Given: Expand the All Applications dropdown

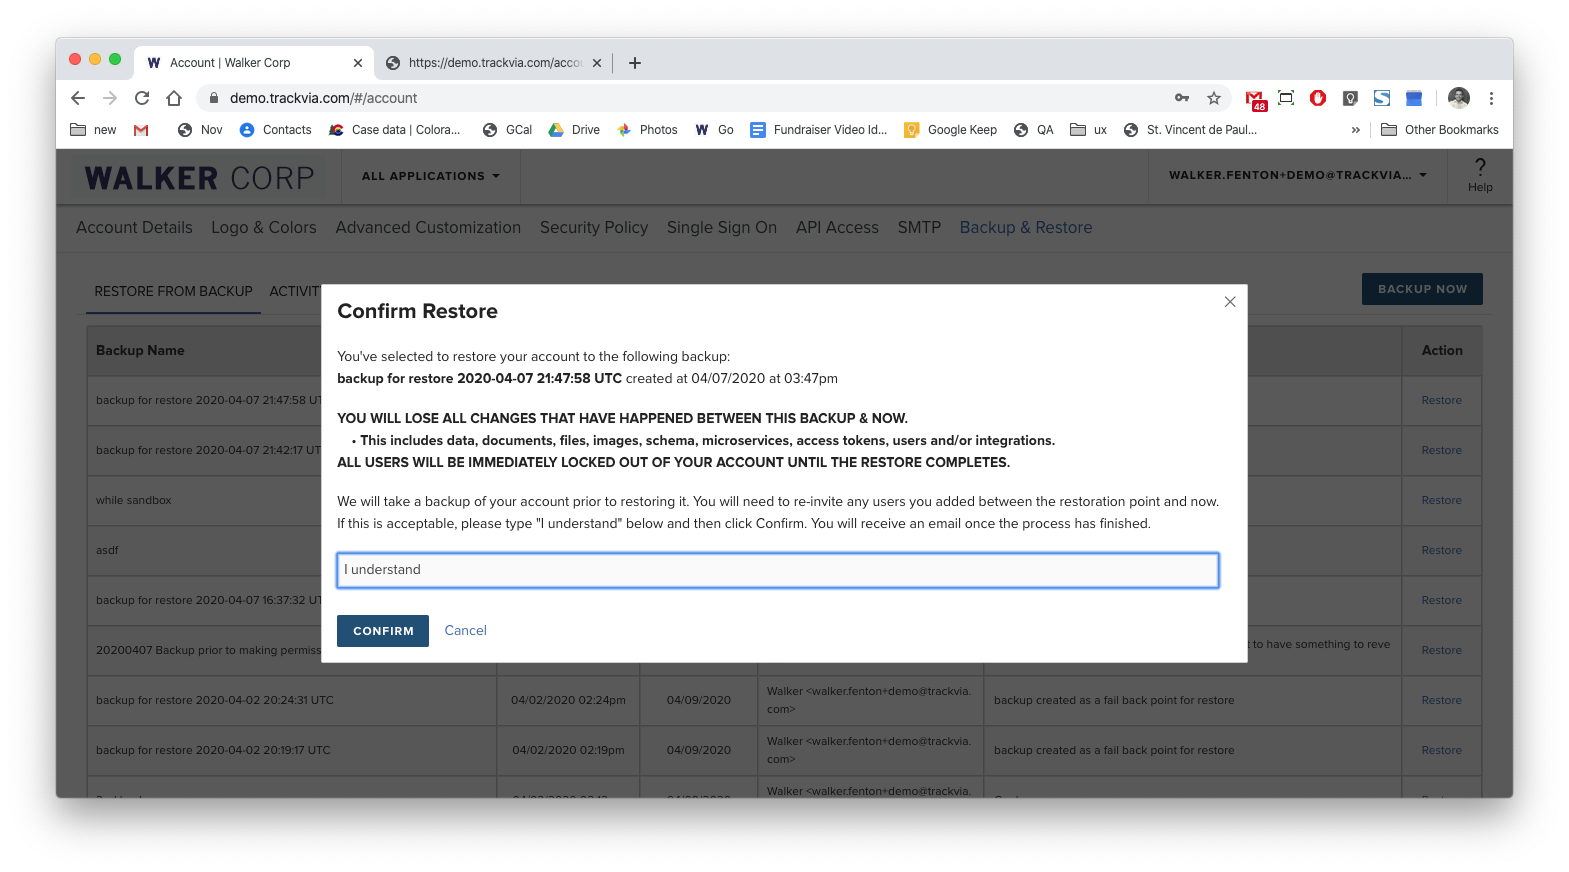Looking at the screenshot, I should coord(430,176).
